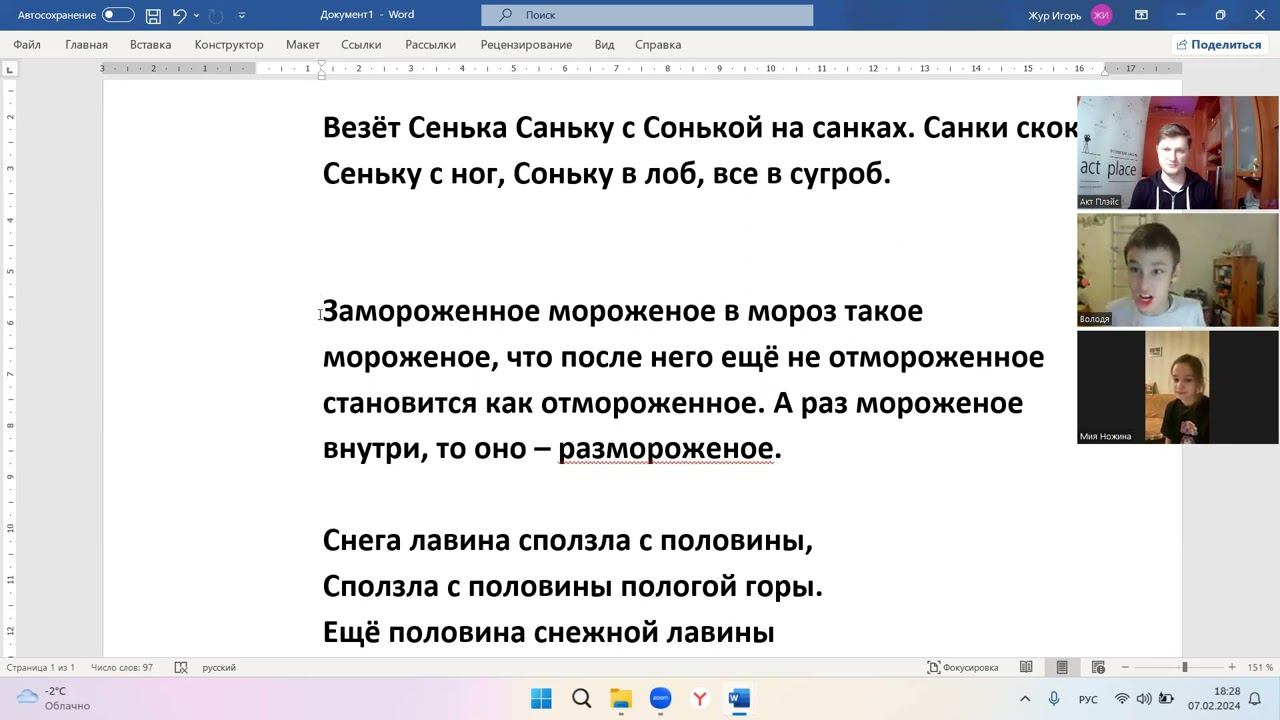Screen dimensions: 1280x720
Task: Open Windows taskbar search
Action: pos(581,698)
